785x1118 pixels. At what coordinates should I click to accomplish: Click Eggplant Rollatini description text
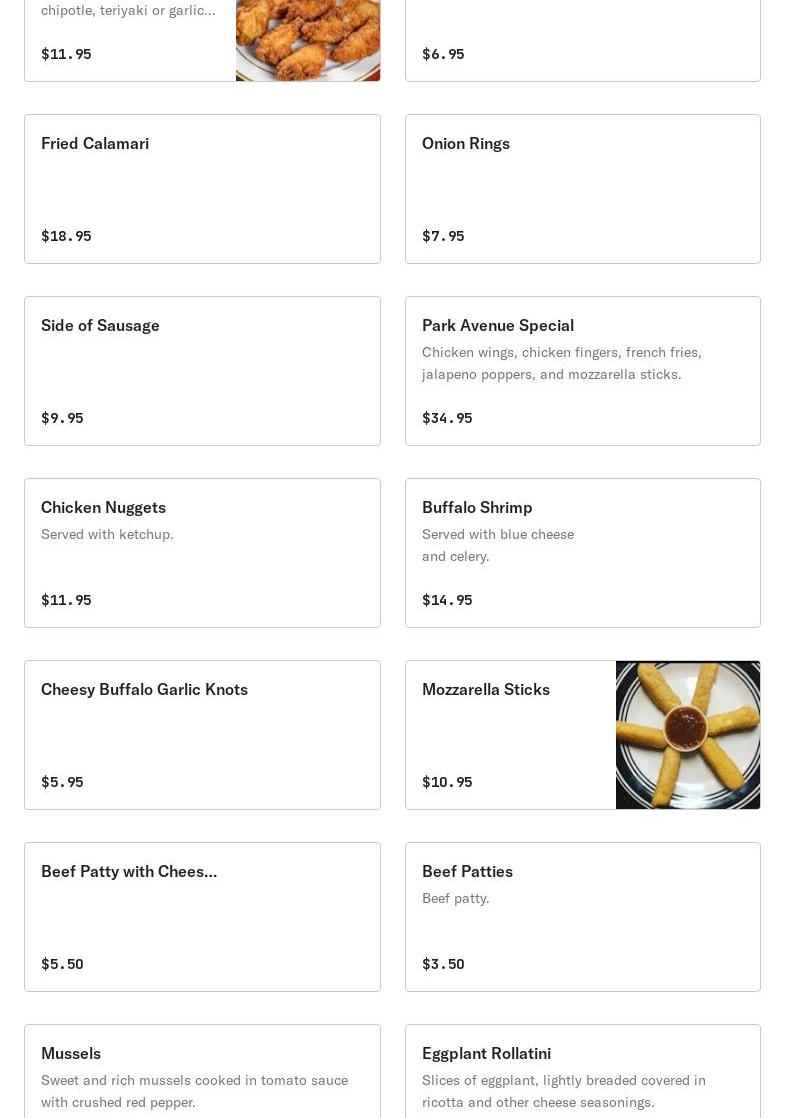563,1091
